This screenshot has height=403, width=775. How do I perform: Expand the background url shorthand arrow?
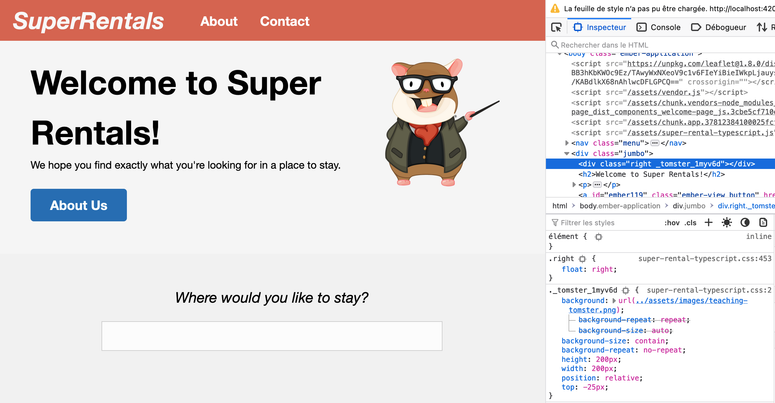(612, 300)
